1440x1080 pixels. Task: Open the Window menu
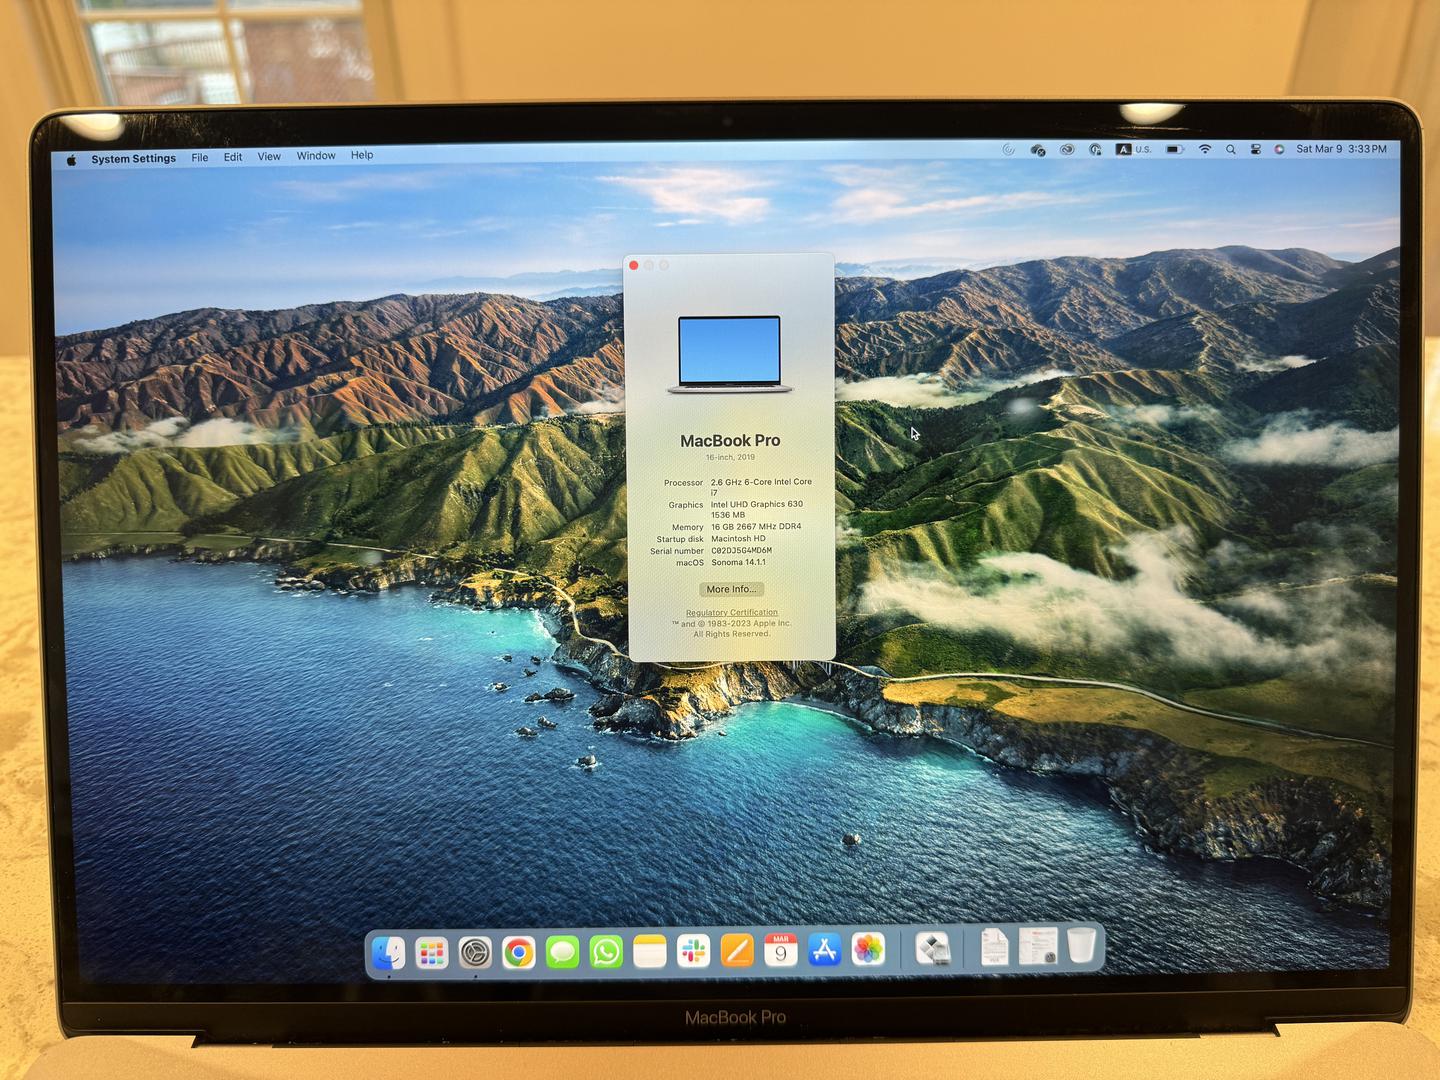(316, 156)
